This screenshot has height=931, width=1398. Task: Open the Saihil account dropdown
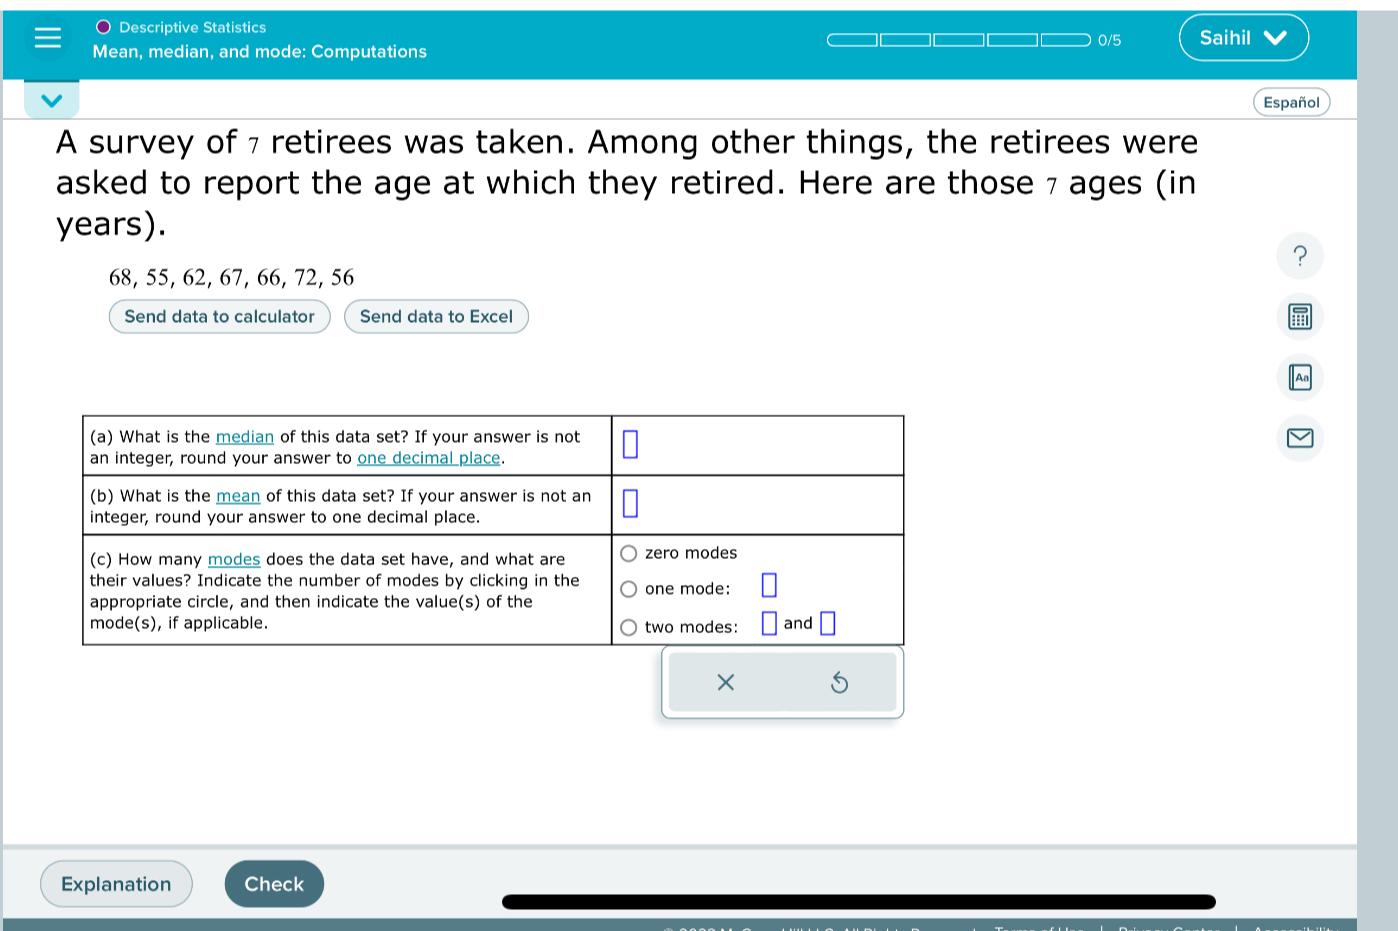[1243, 37]
